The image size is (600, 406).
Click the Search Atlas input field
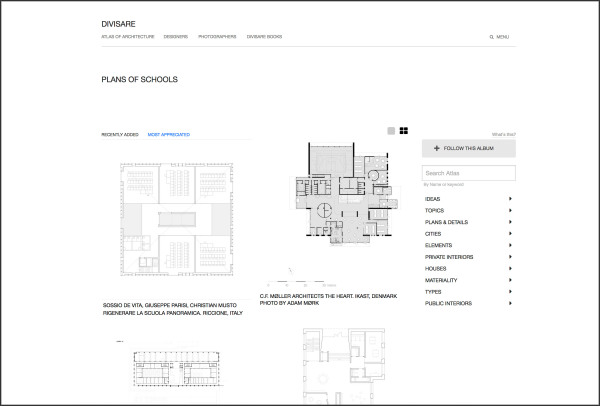pos(468,173)
